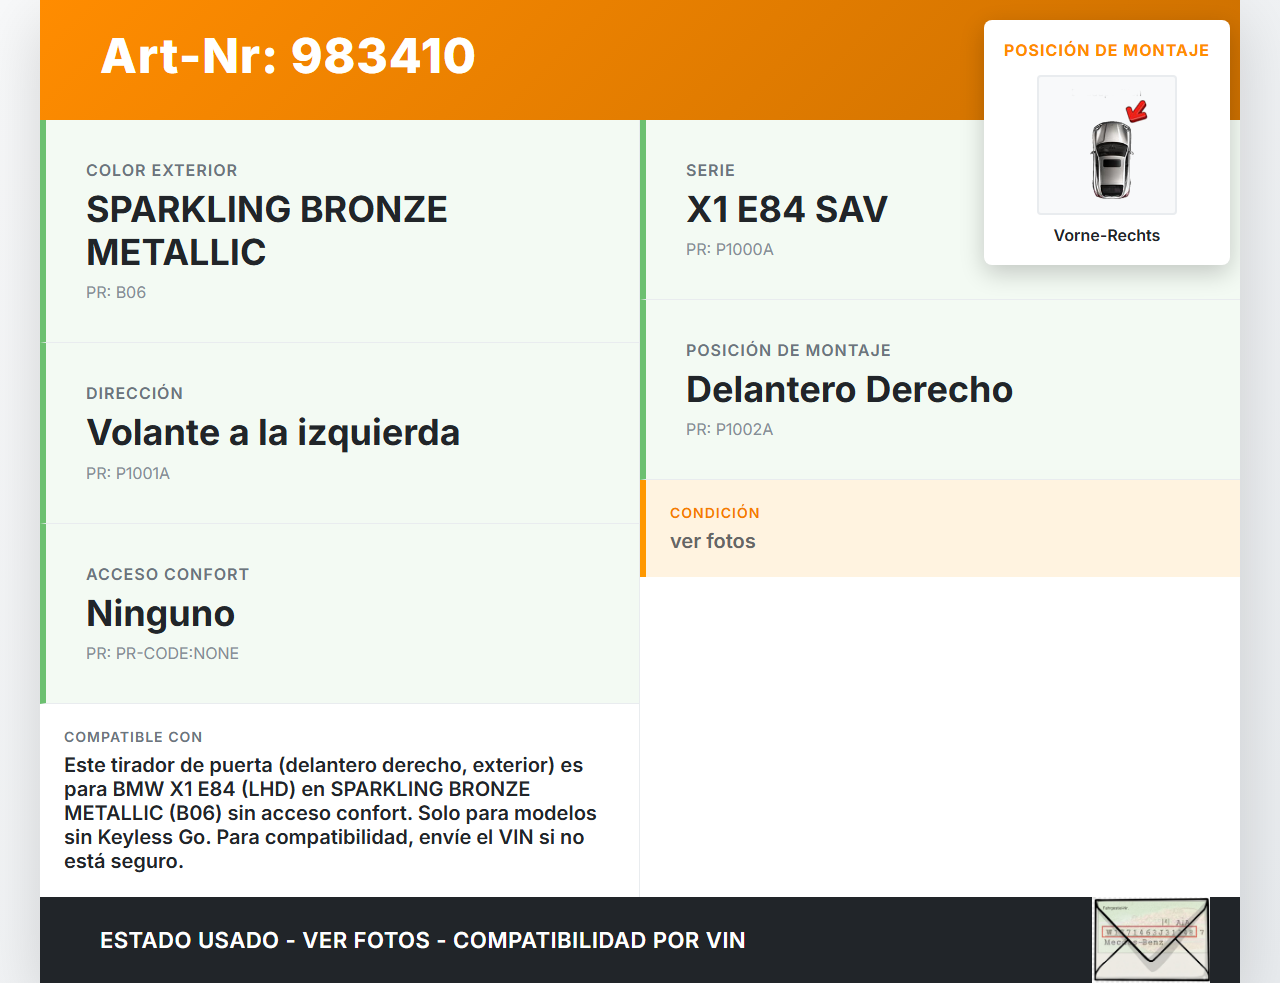Viewport: 1280px width, 983px height.
Task: Click the CONDICIÓN label
Action: pos(715,513)
